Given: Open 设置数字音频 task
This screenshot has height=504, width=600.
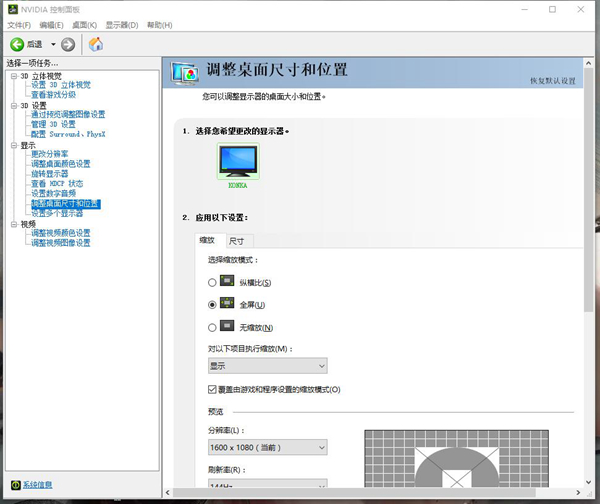Looking at the screenshot, I should [x=53, y=194].
